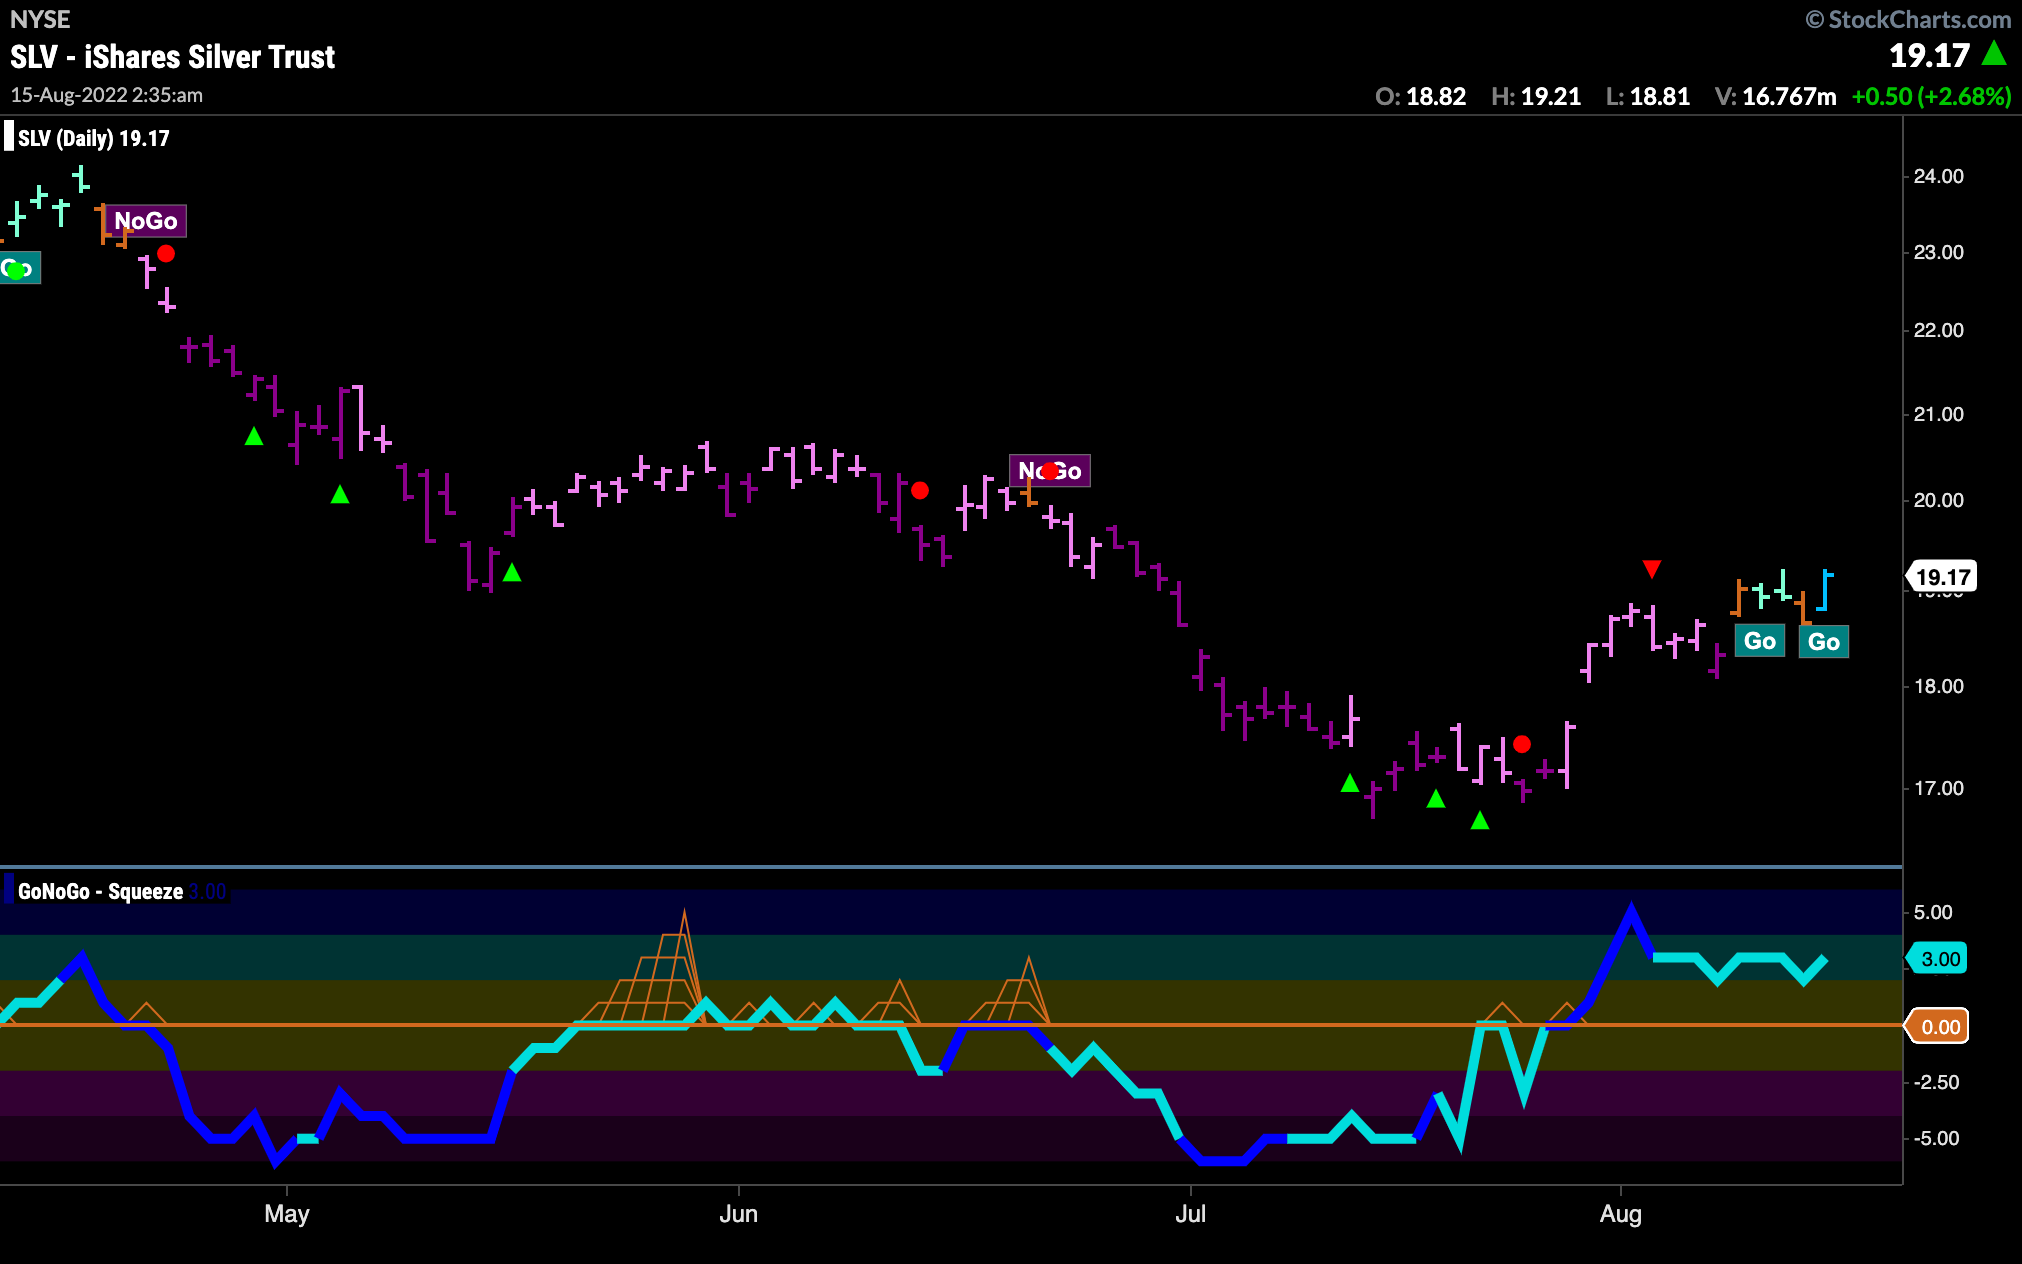Click the change +0.50 (+2.68%)
This screenshot has width=2022, height=1264.
1931,97
